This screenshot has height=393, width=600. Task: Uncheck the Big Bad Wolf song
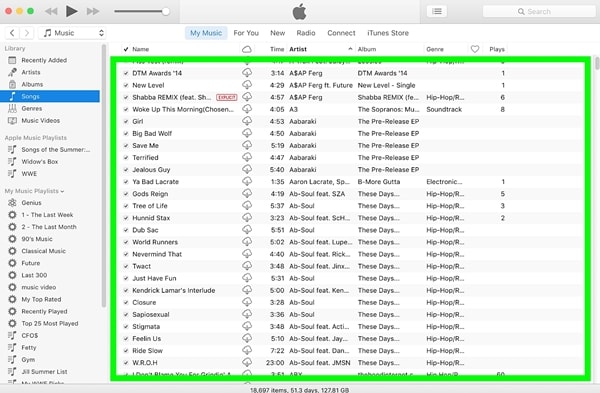126,134
